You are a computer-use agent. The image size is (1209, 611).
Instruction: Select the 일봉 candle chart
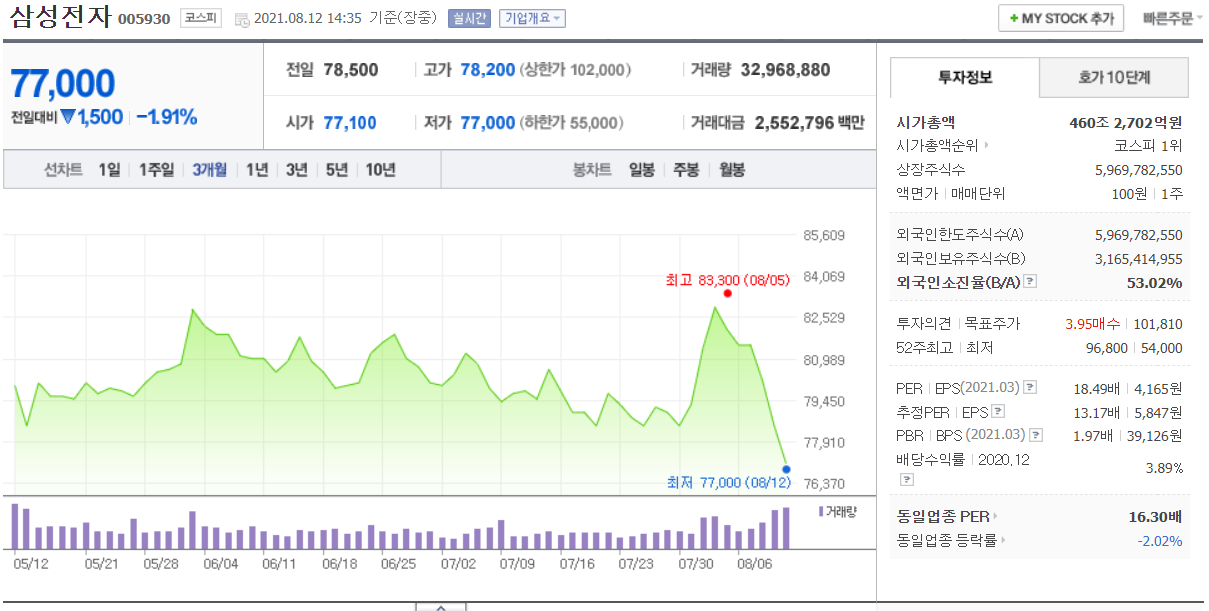[642, 169]
